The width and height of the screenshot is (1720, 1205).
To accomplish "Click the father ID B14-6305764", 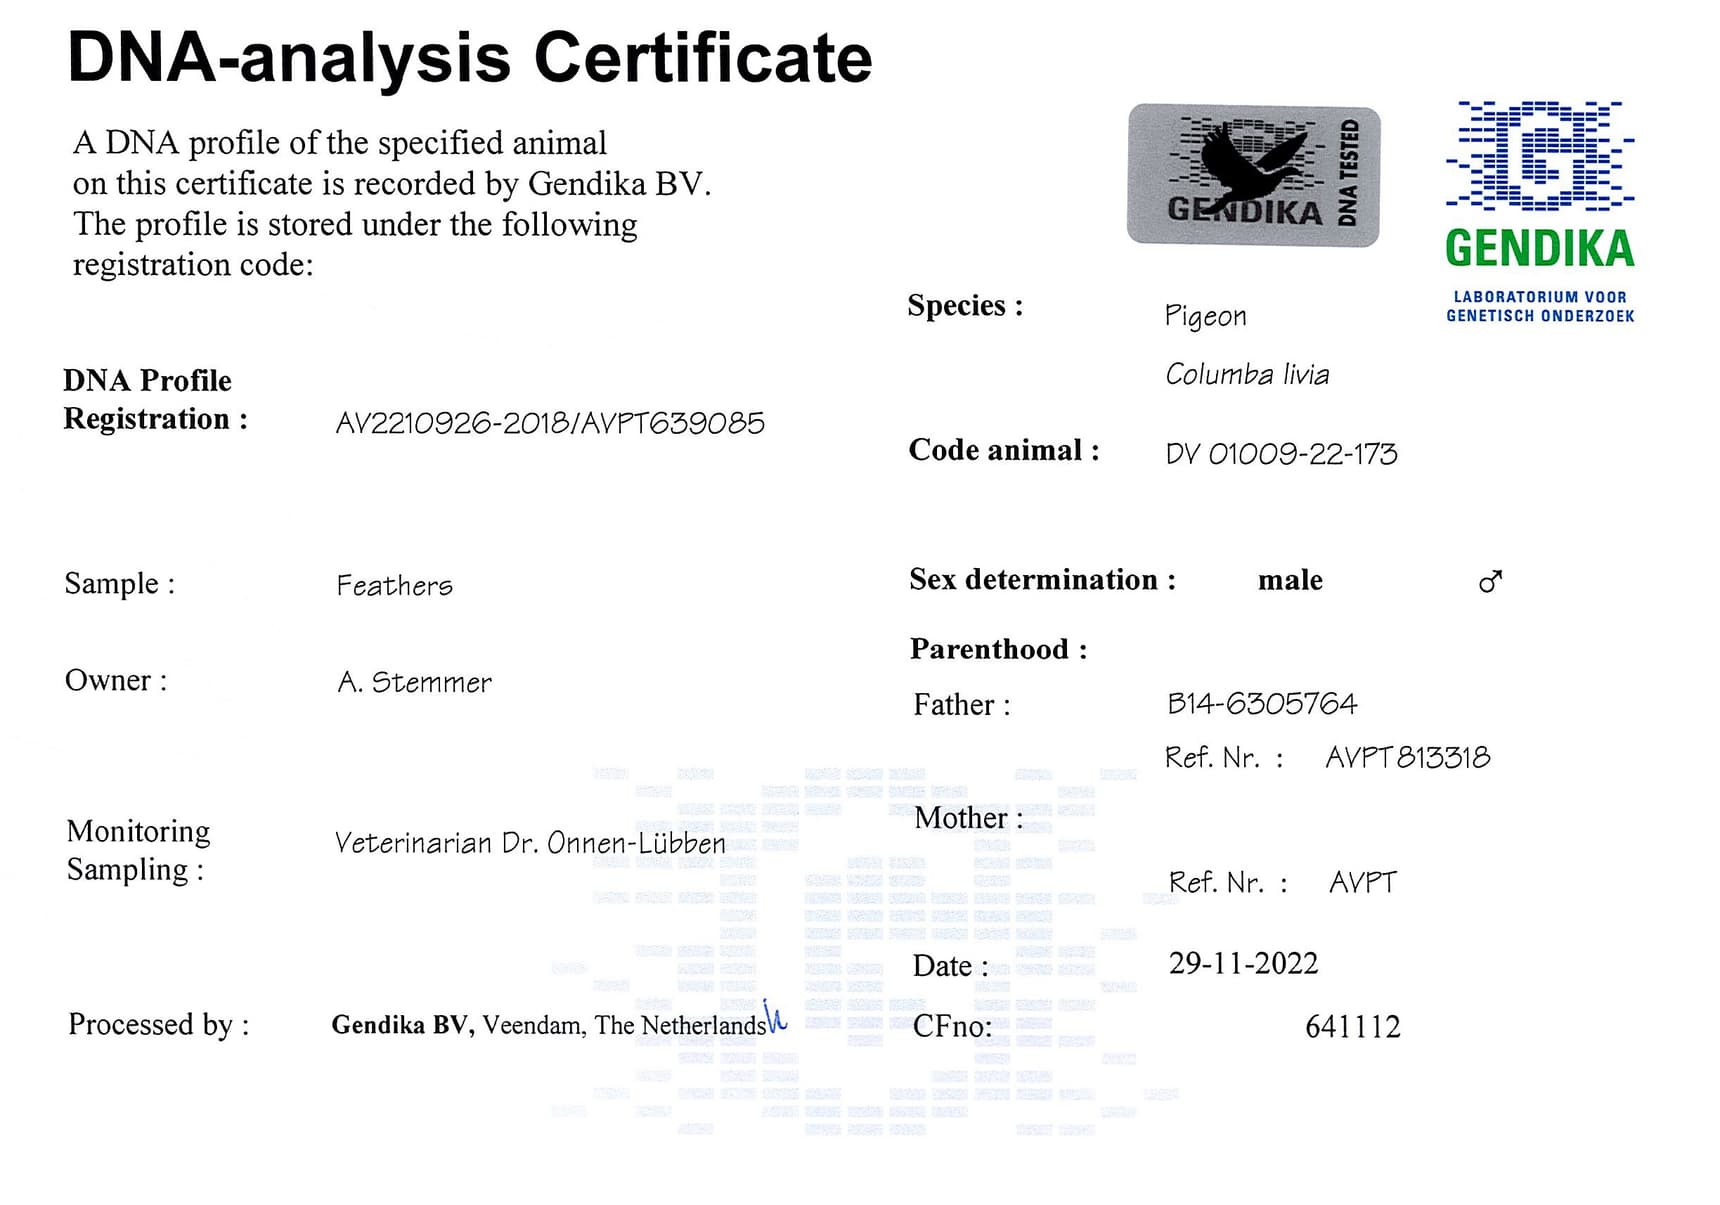I will point(1262,704).
